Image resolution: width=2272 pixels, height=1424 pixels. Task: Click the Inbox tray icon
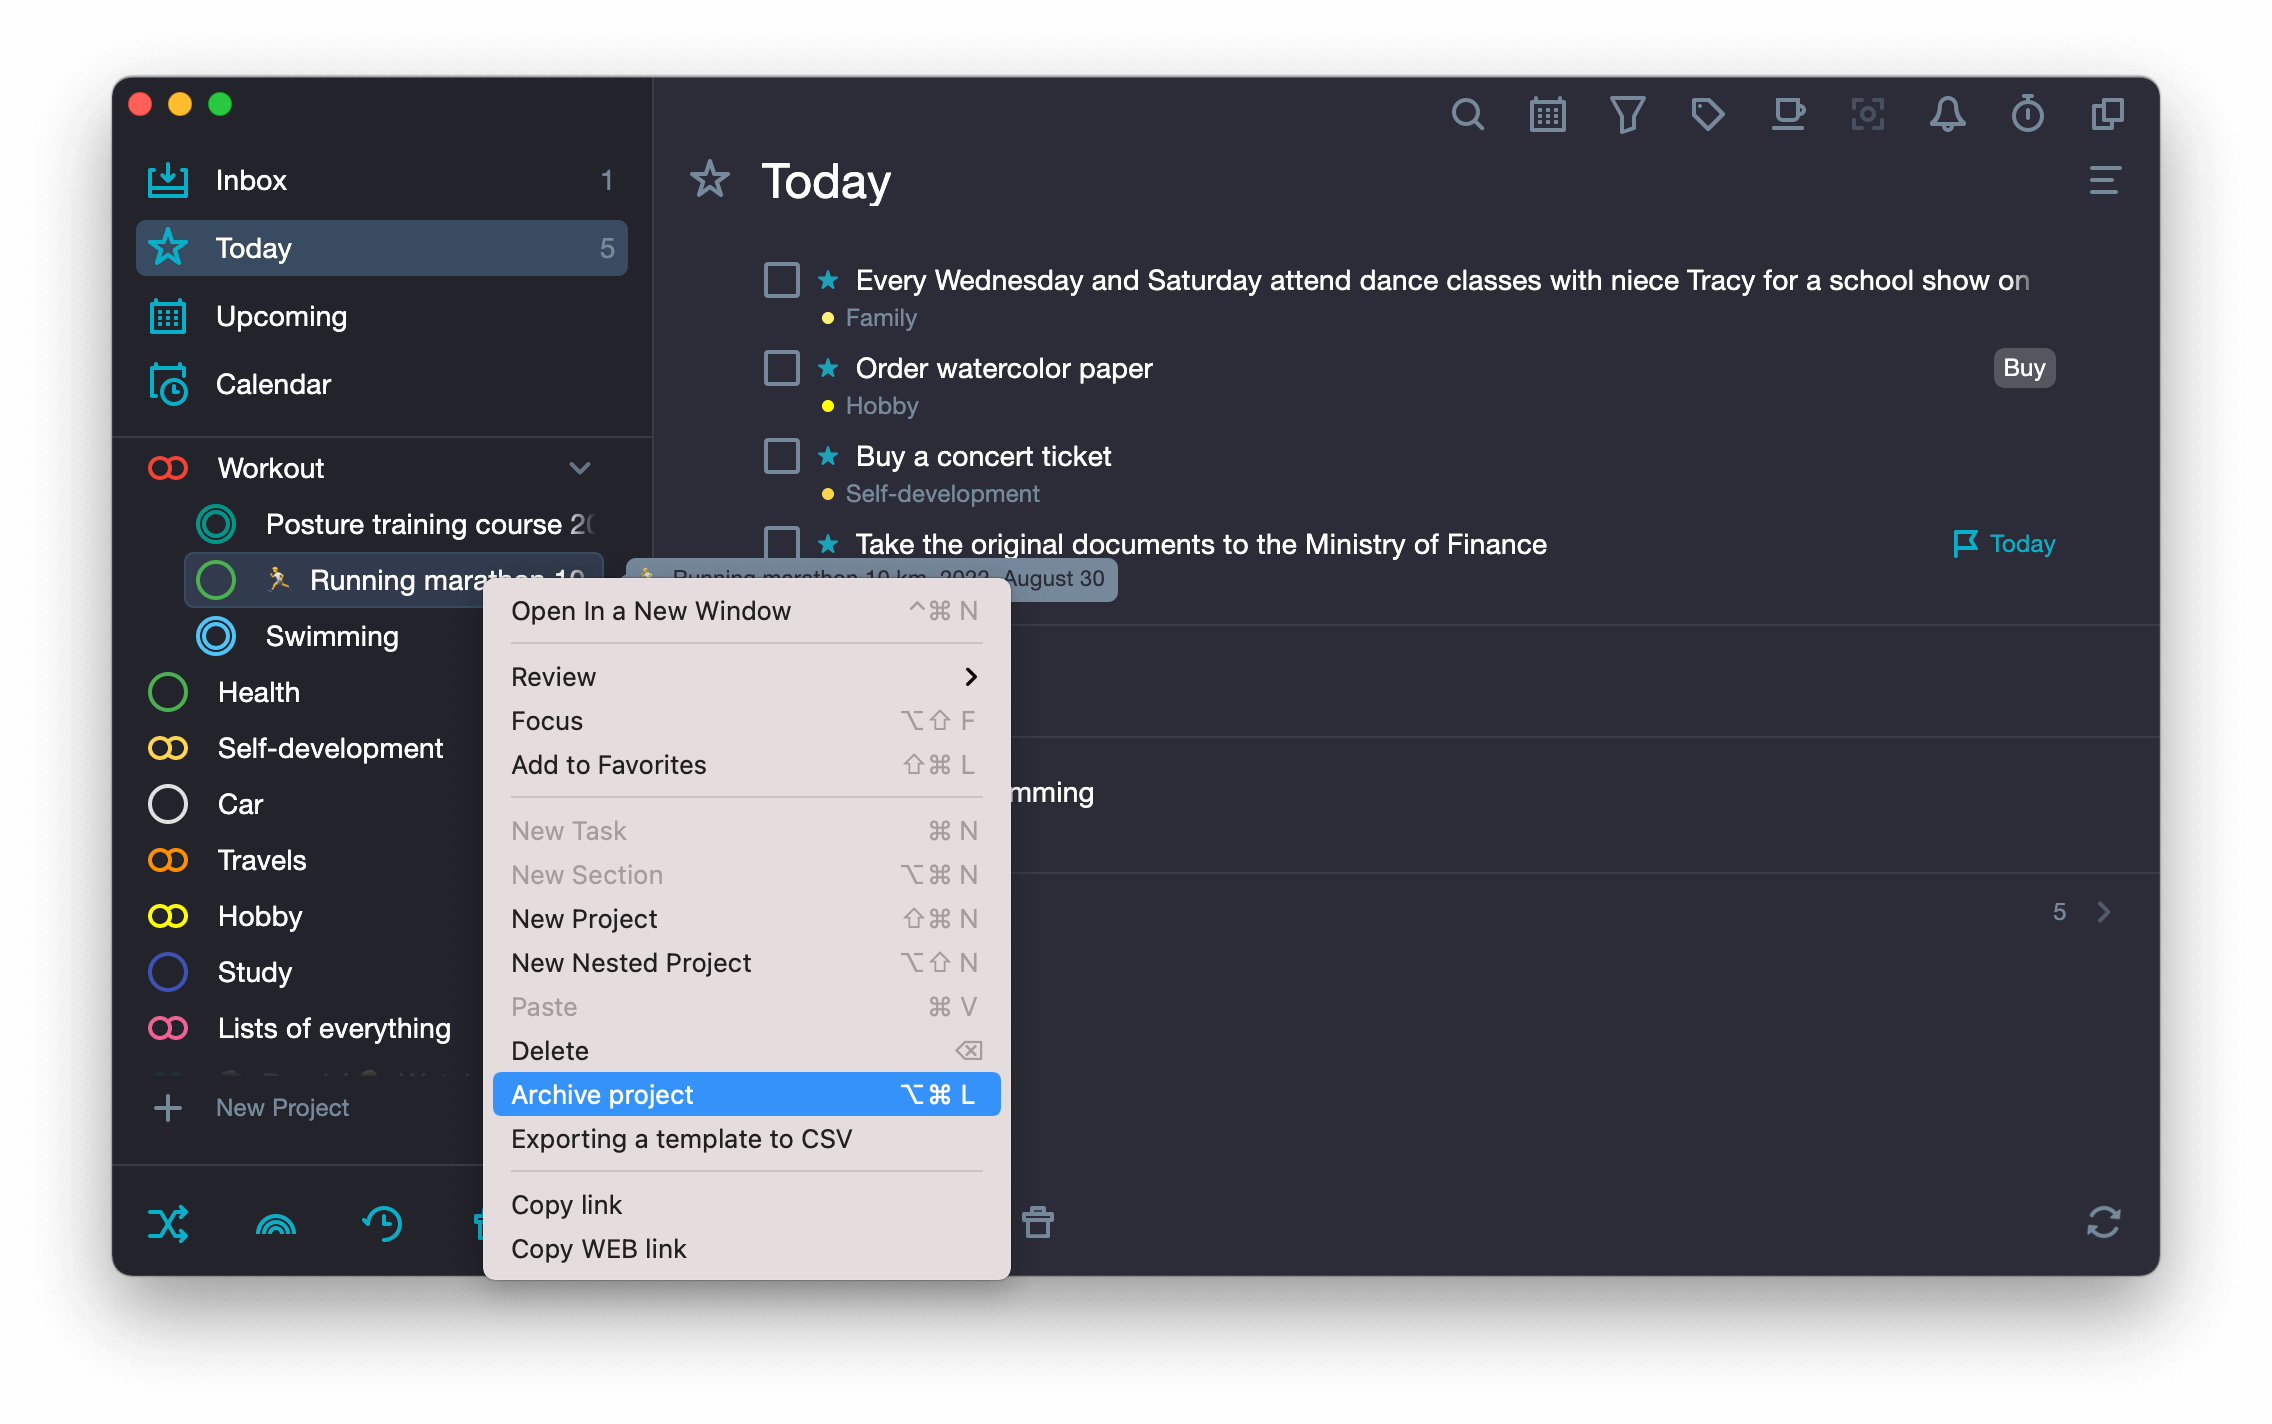point(168,180)
